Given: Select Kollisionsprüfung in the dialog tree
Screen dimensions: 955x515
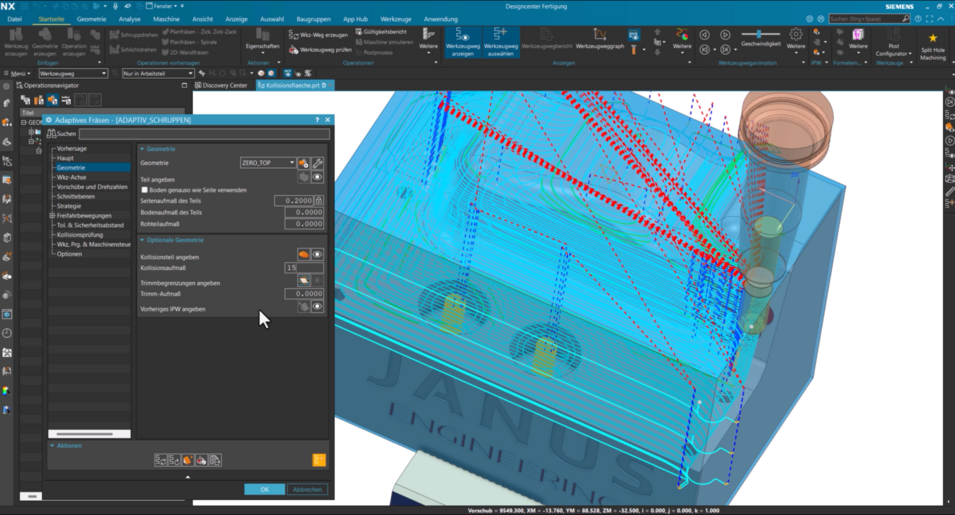Looking at the screenshot, I should coord(80,234).
